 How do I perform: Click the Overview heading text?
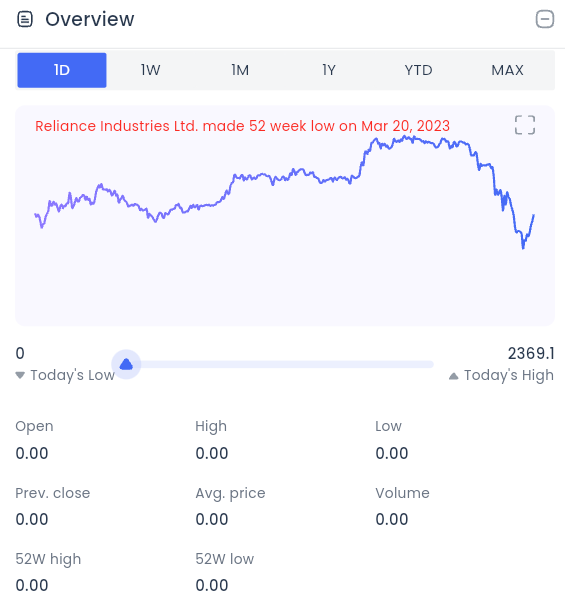(x=90, y=19)
